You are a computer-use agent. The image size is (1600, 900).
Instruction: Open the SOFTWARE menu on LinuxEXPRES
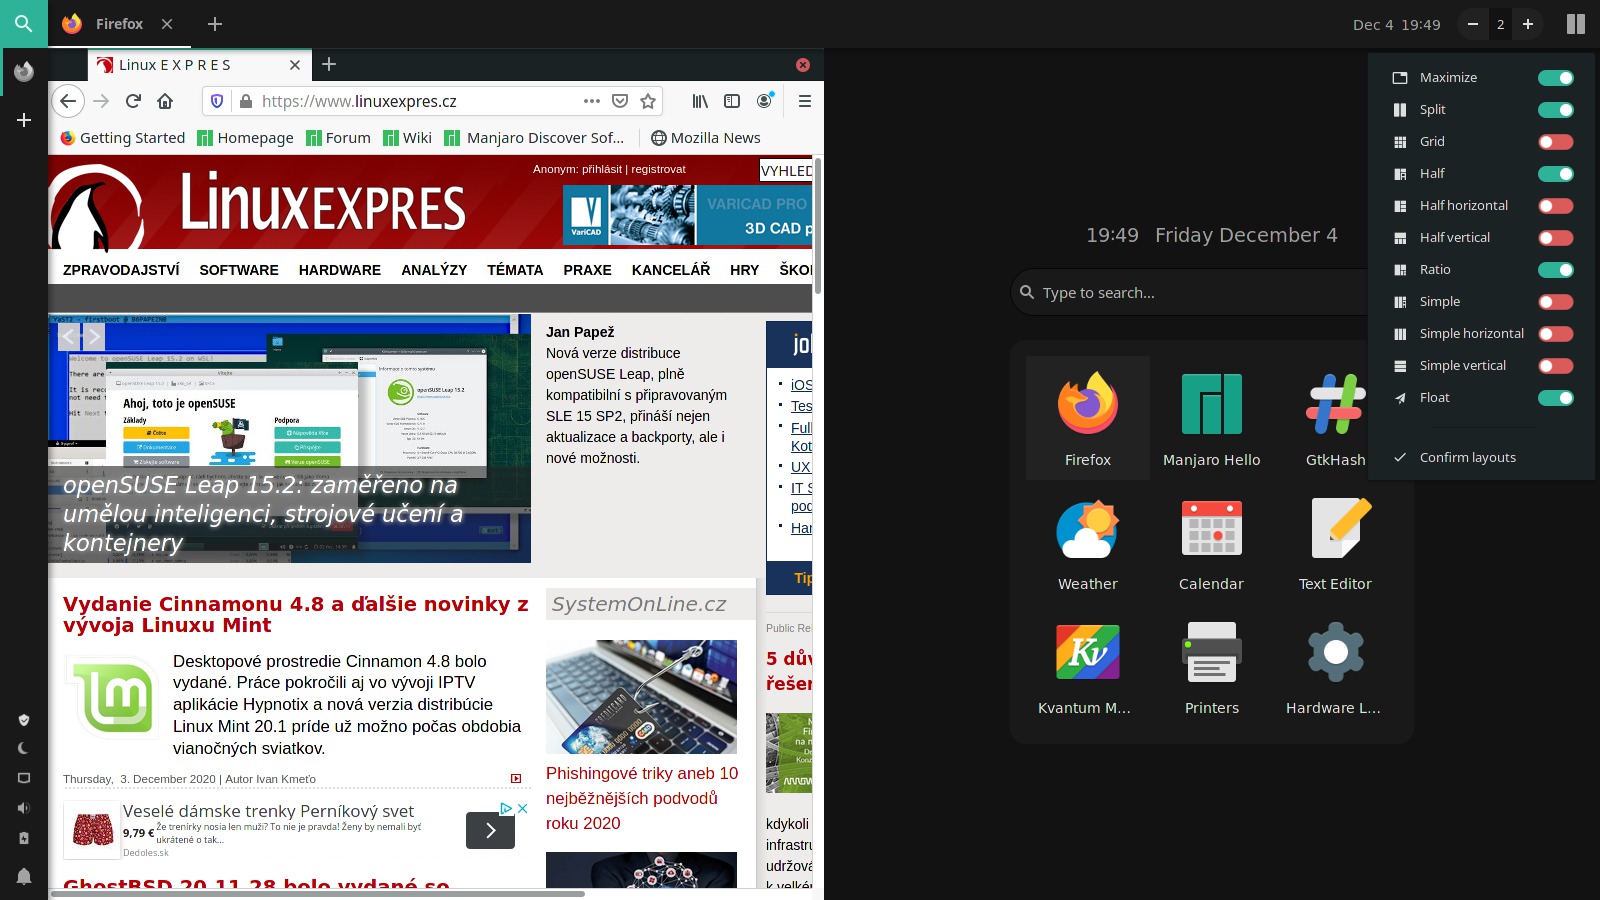[239, 270]
